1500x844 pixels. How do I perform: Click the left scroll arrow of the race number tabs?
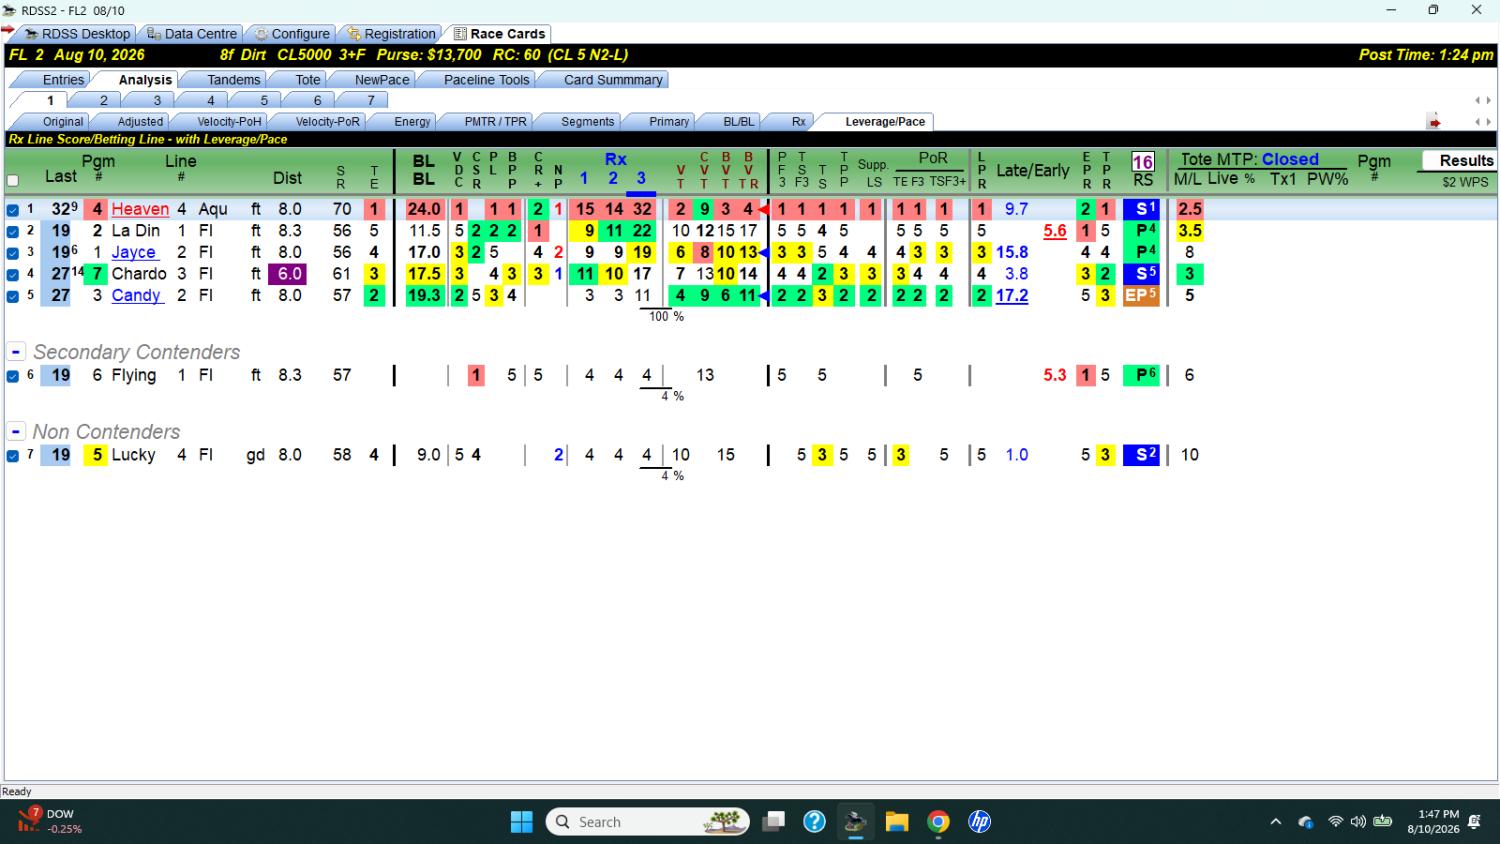click(x=1477, y=100)
